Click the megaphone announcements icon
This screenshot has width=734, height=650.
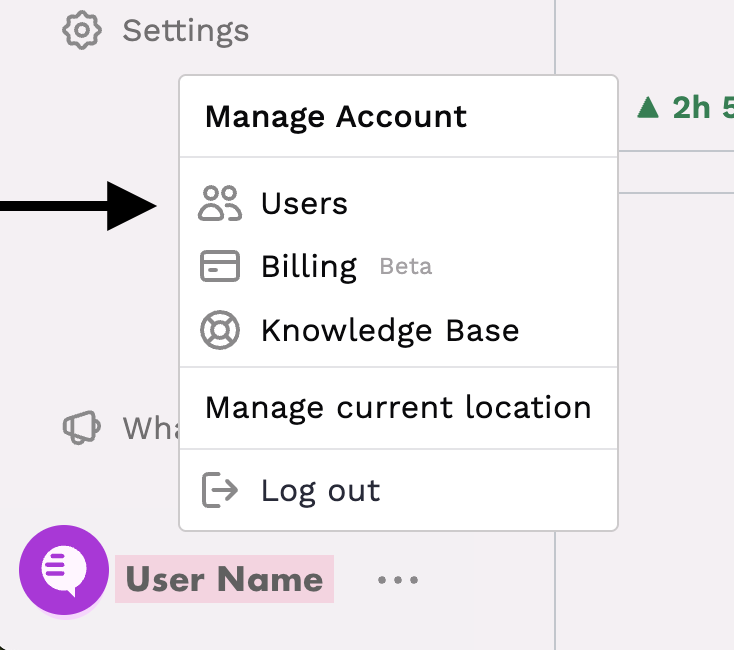pyautogui.click(x=82, y=428)
